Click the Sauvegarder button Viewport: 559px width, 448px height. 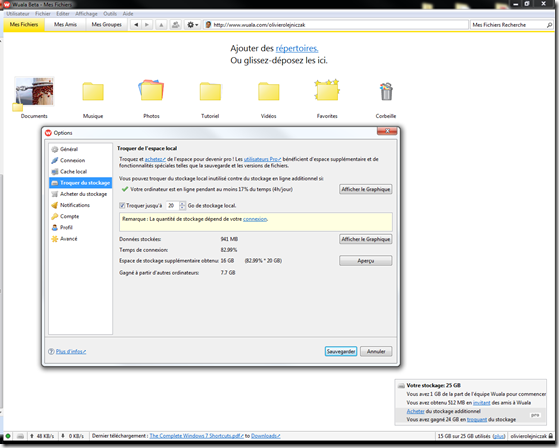341,351
